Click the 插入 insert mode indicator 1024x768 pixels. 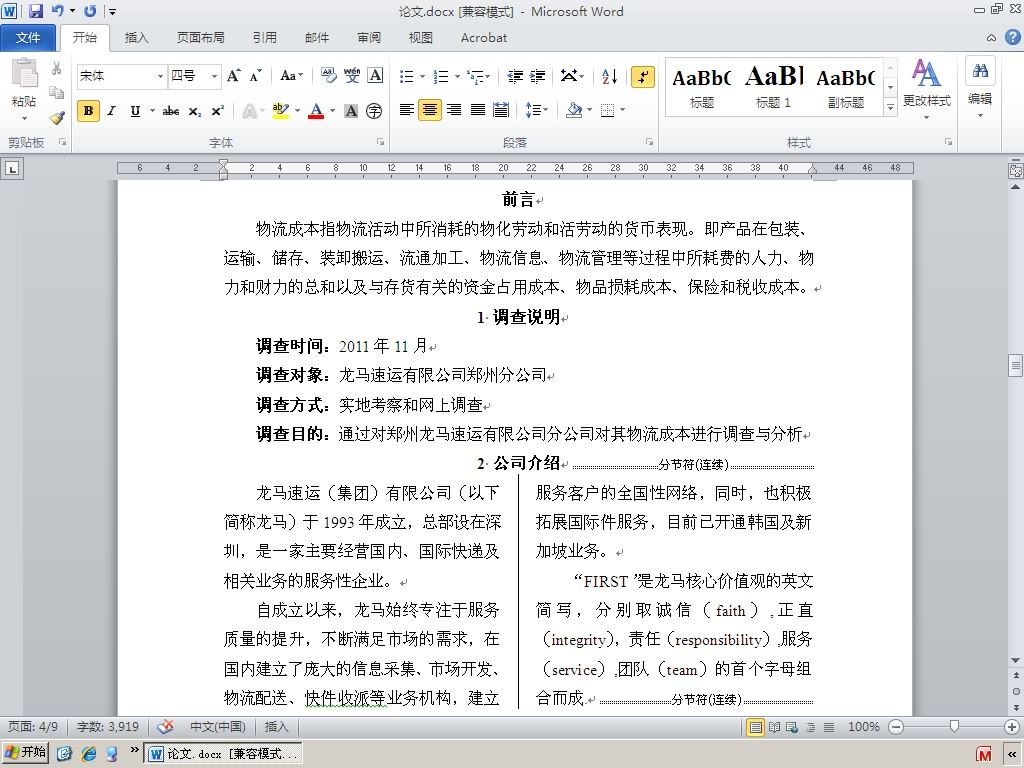click(x=276, y=726)
